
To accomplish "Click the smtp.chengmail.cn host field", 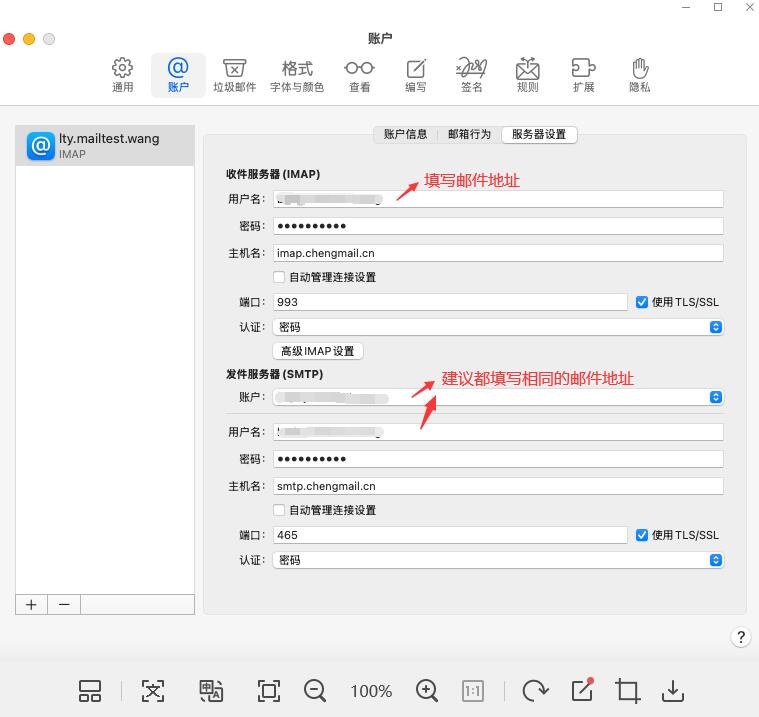I will click(x=498, y=486).
